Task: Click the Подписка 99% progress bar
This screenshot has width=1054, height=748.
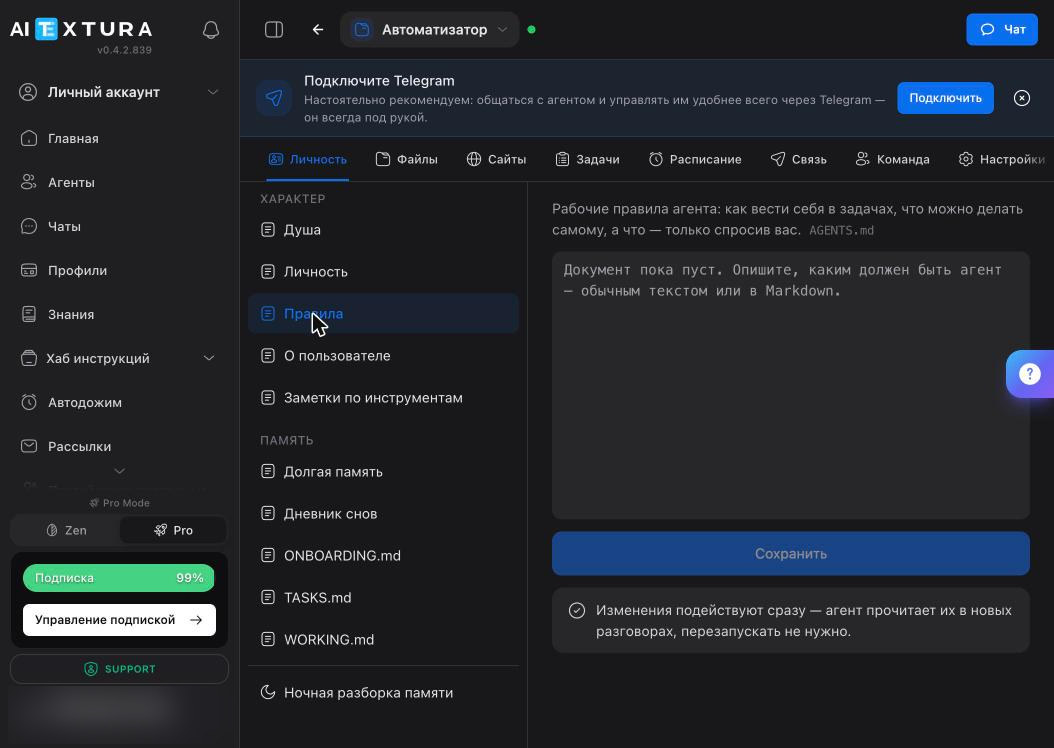Action: pyautogui.click(x=119, y=578)
